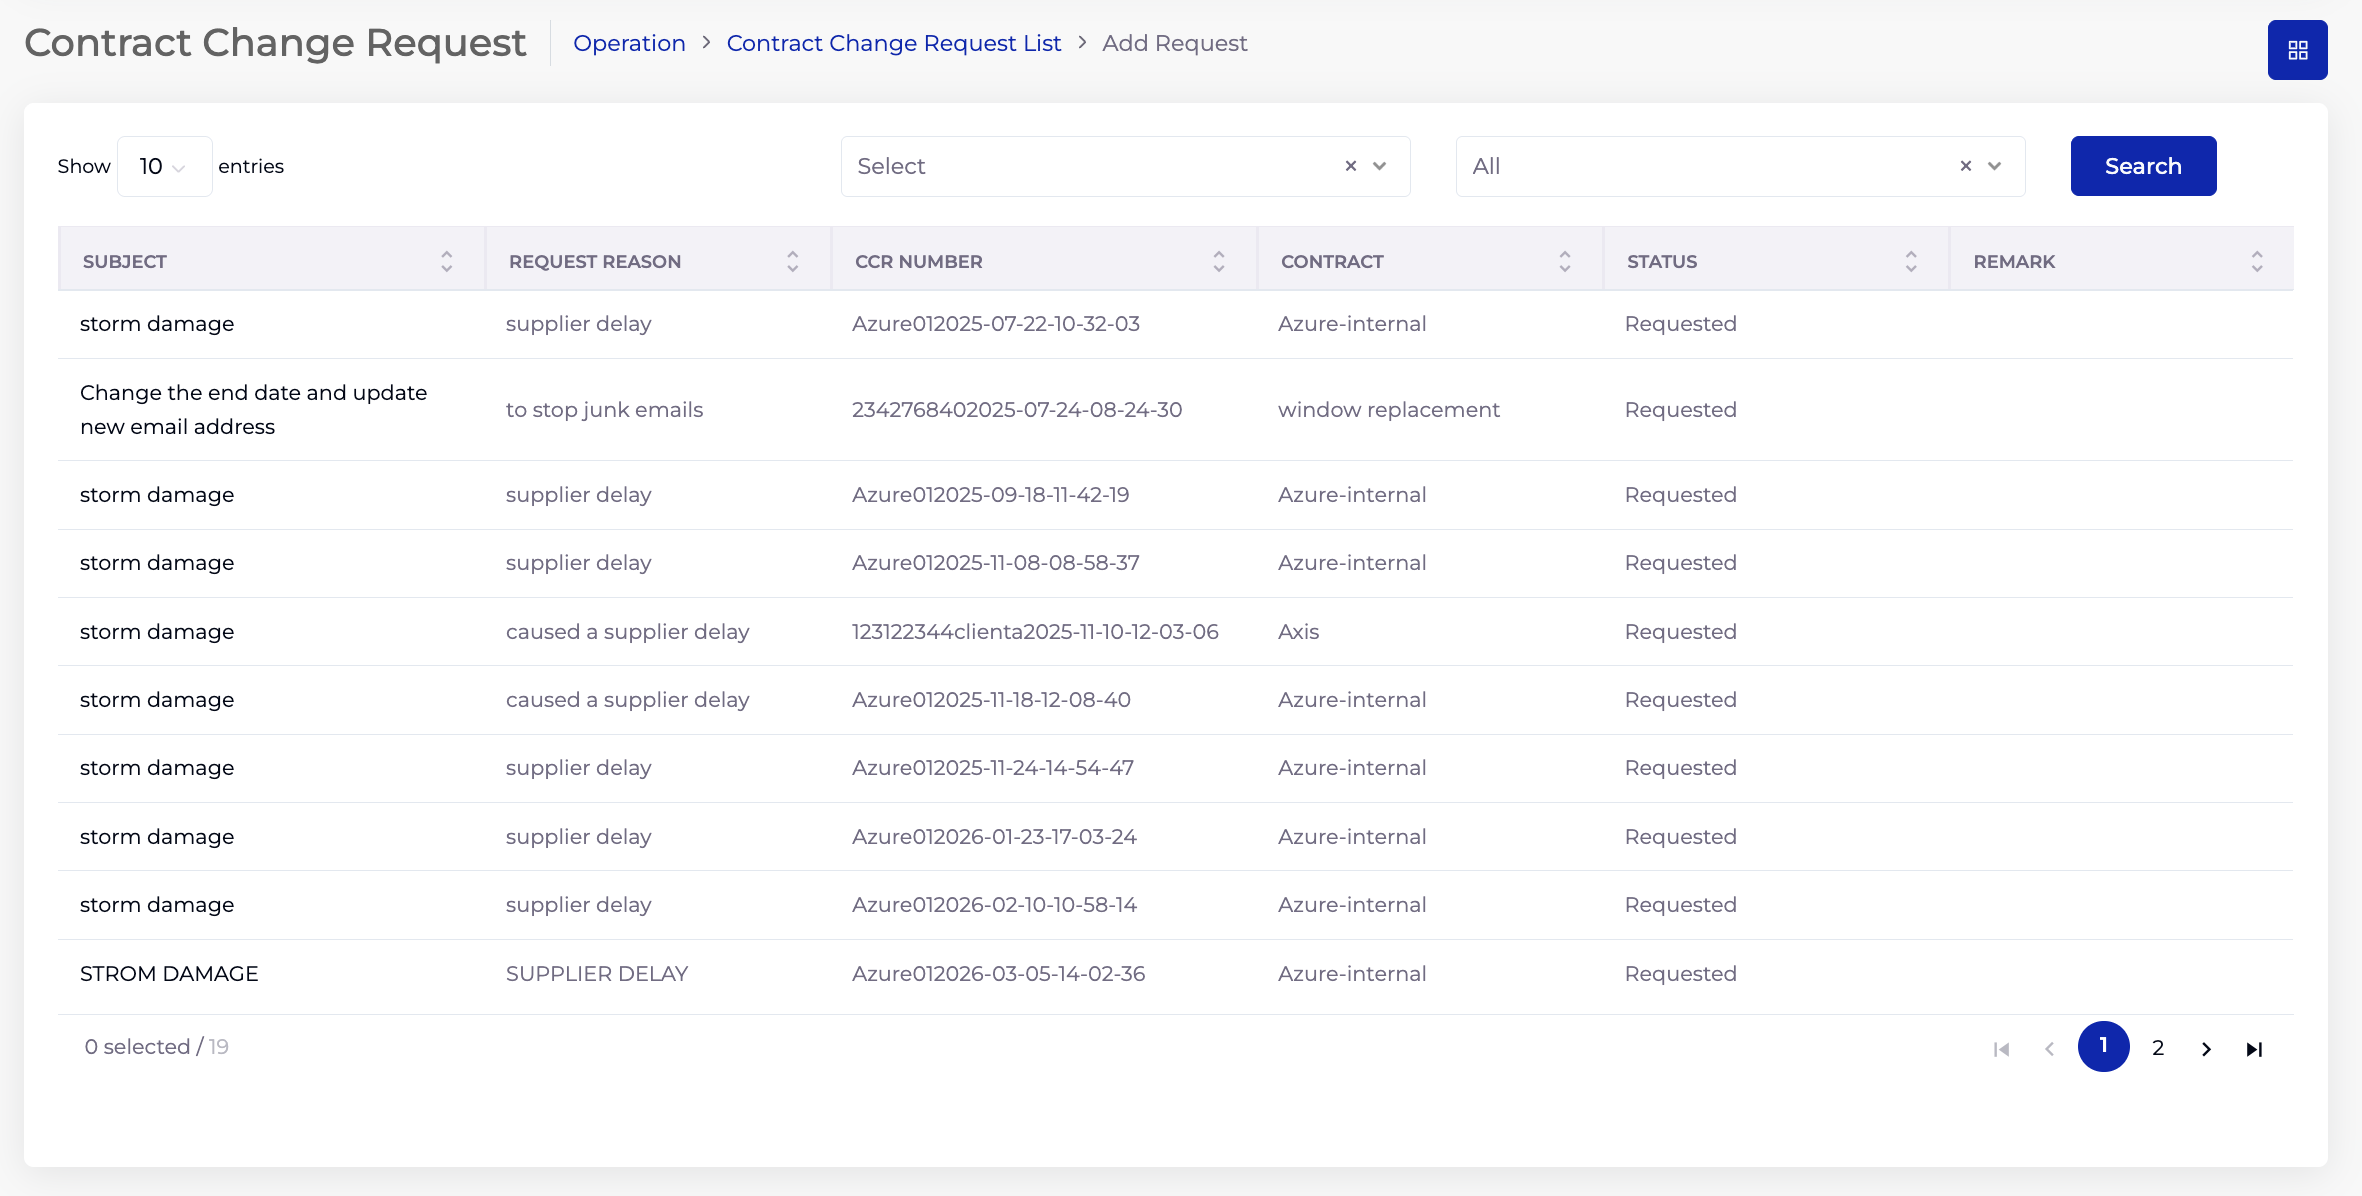Image resolution: width=2362 pixels, height=1196 pixels.
Task: Sort table by CCR Number column
Action: coord(1218,261)
